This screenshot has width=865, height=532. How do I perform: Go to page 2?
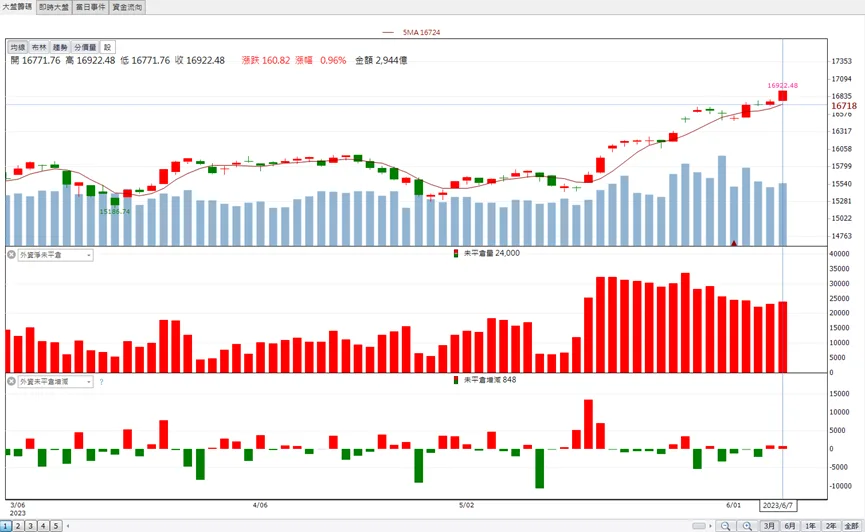point(18,526)
